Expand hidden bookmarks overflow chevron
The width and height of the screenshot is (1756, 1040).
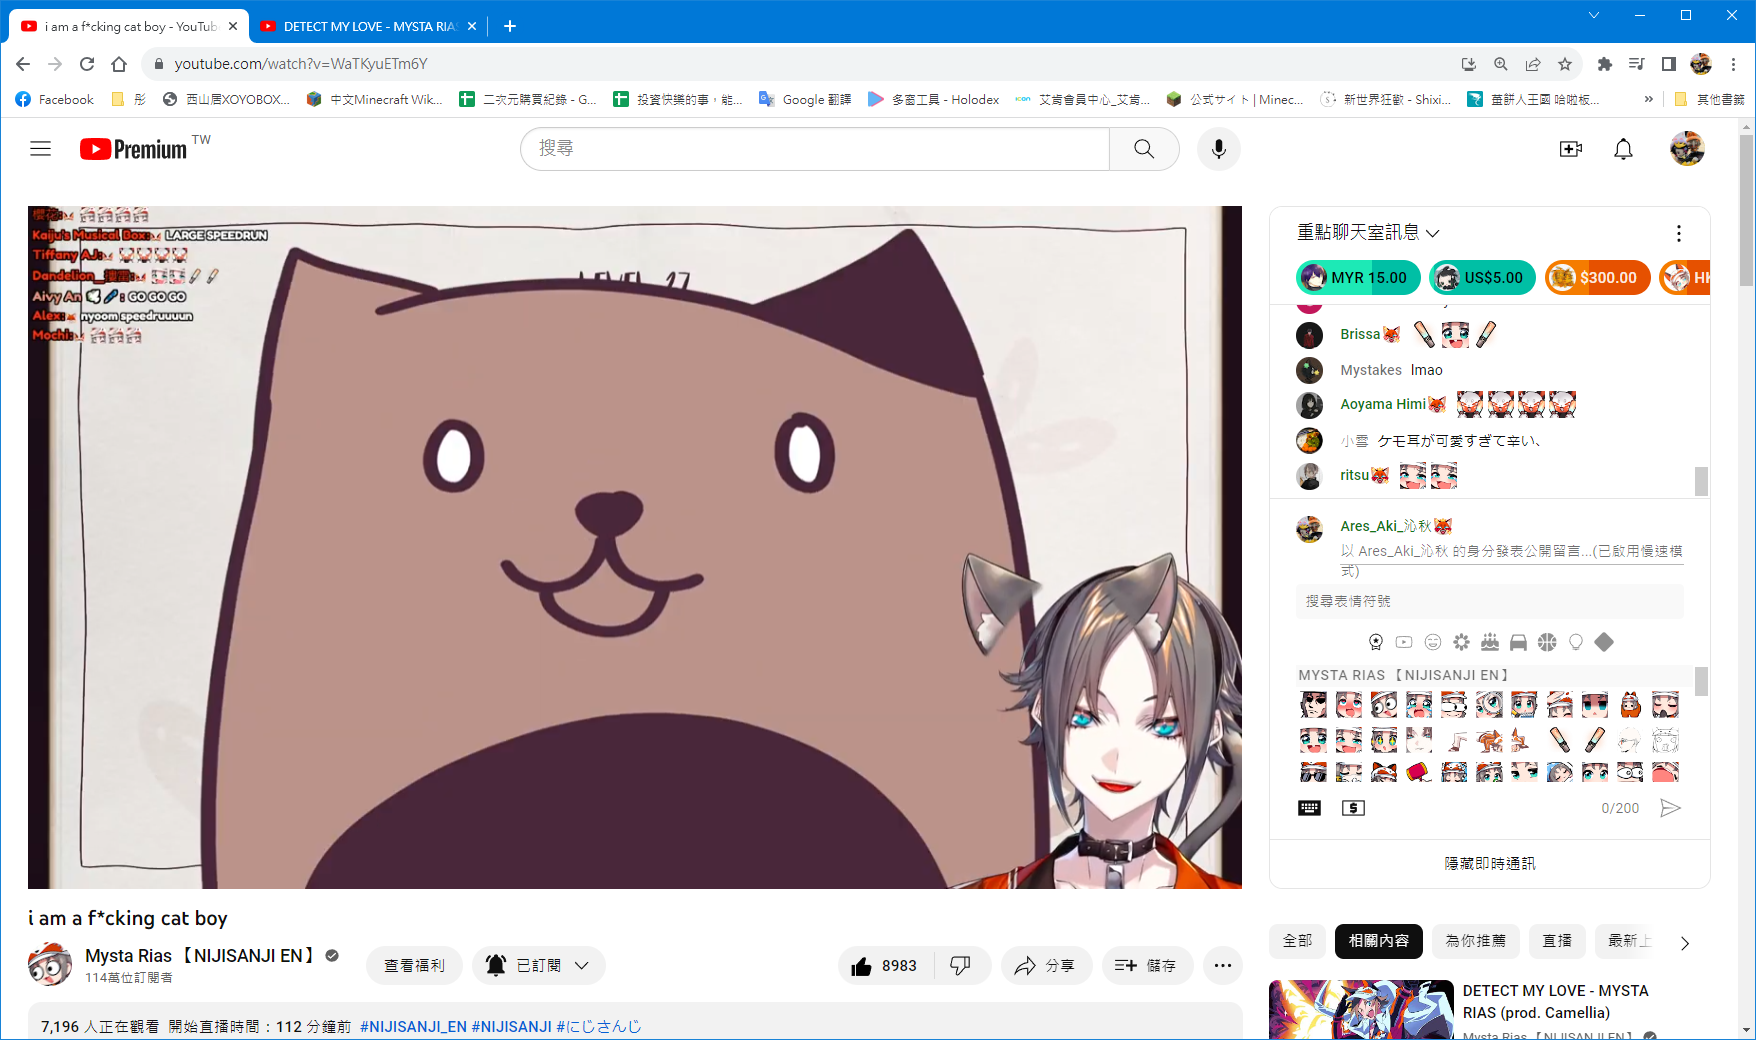(1648, 99)
